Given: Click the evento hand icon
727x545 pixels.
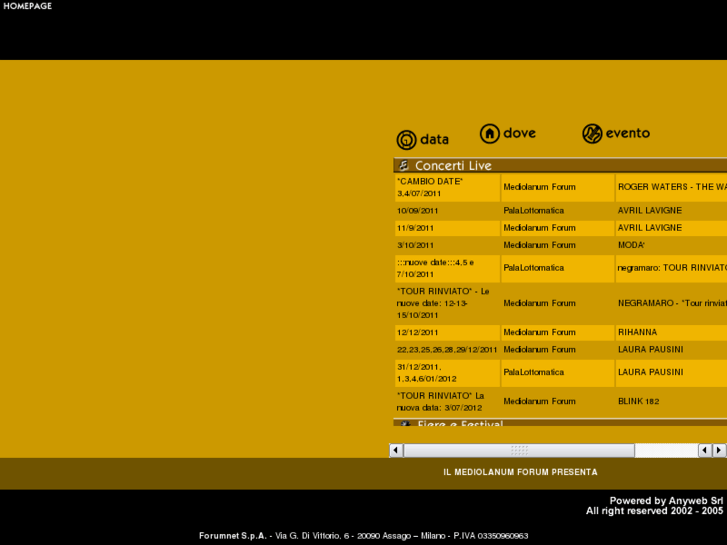Looking at the screenshot, I should click(592, 134).
